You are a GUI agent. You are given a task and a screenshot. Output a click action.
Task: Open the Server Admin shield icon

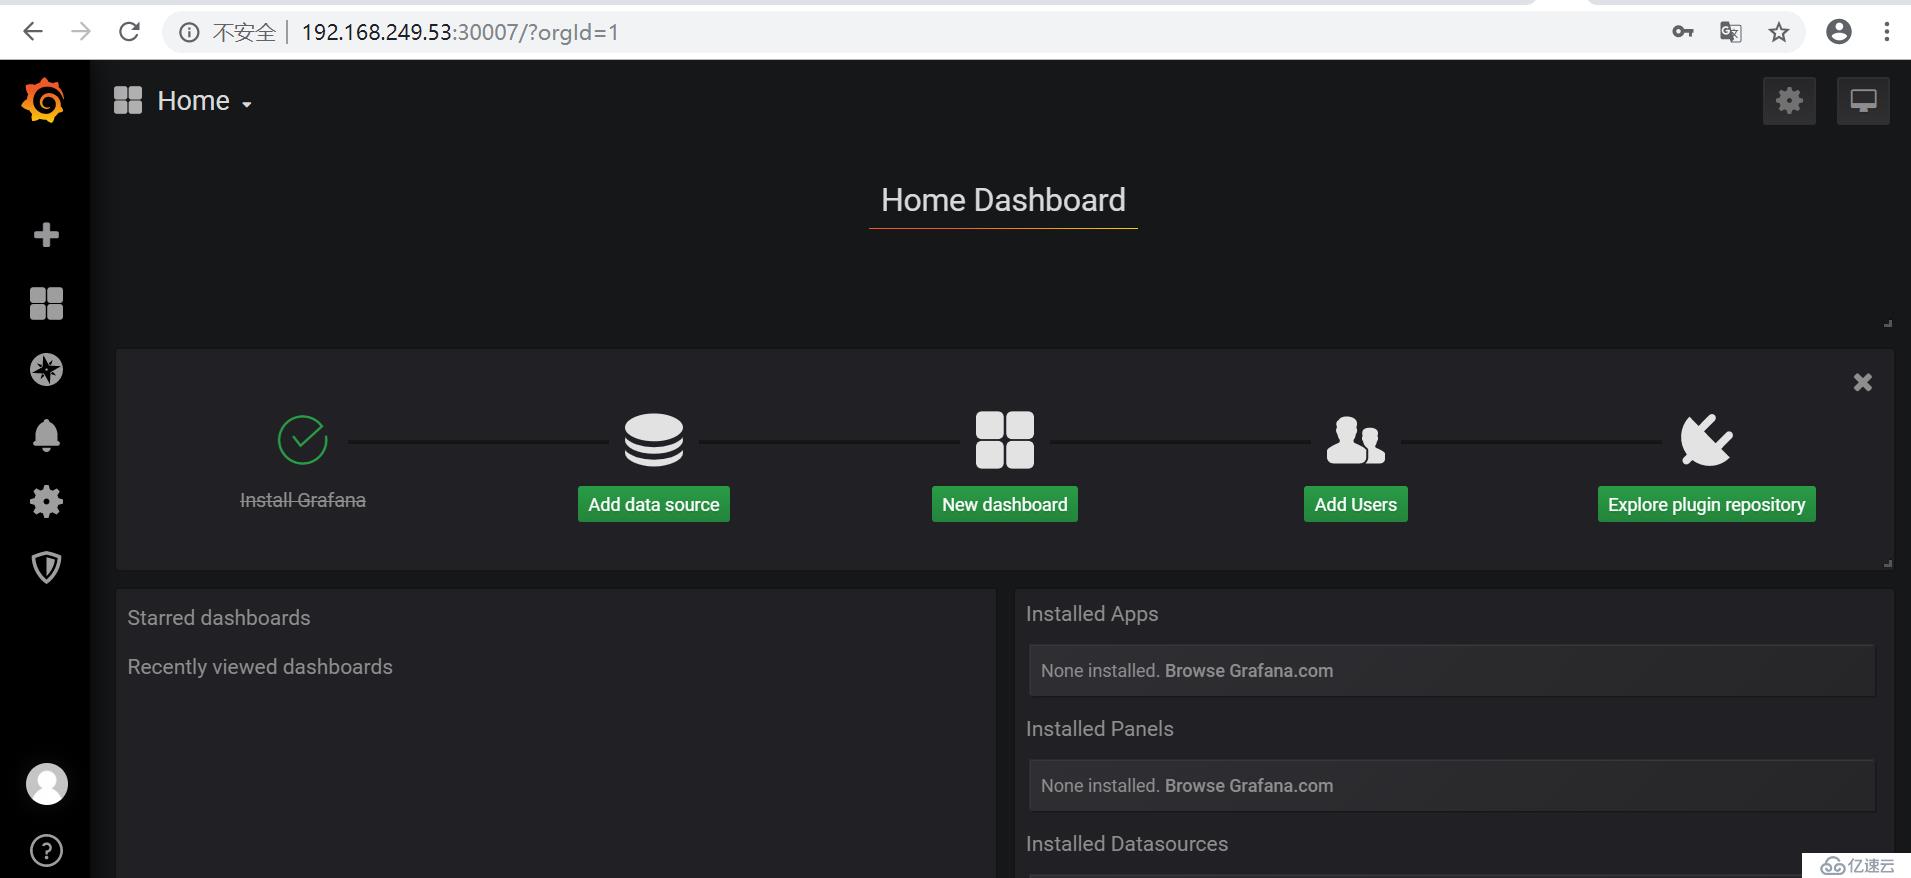[x=46, y=568]
